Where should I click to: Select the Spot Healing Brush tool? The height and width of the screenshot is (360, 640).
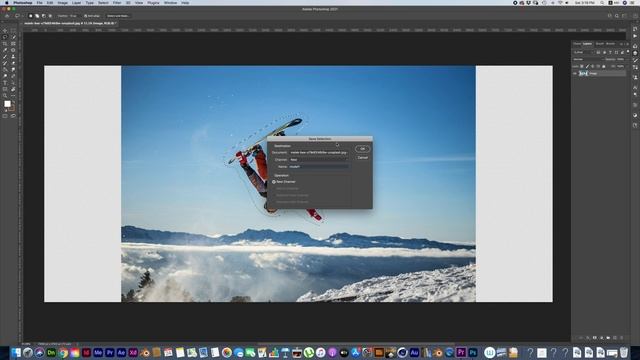coord(13,50)
